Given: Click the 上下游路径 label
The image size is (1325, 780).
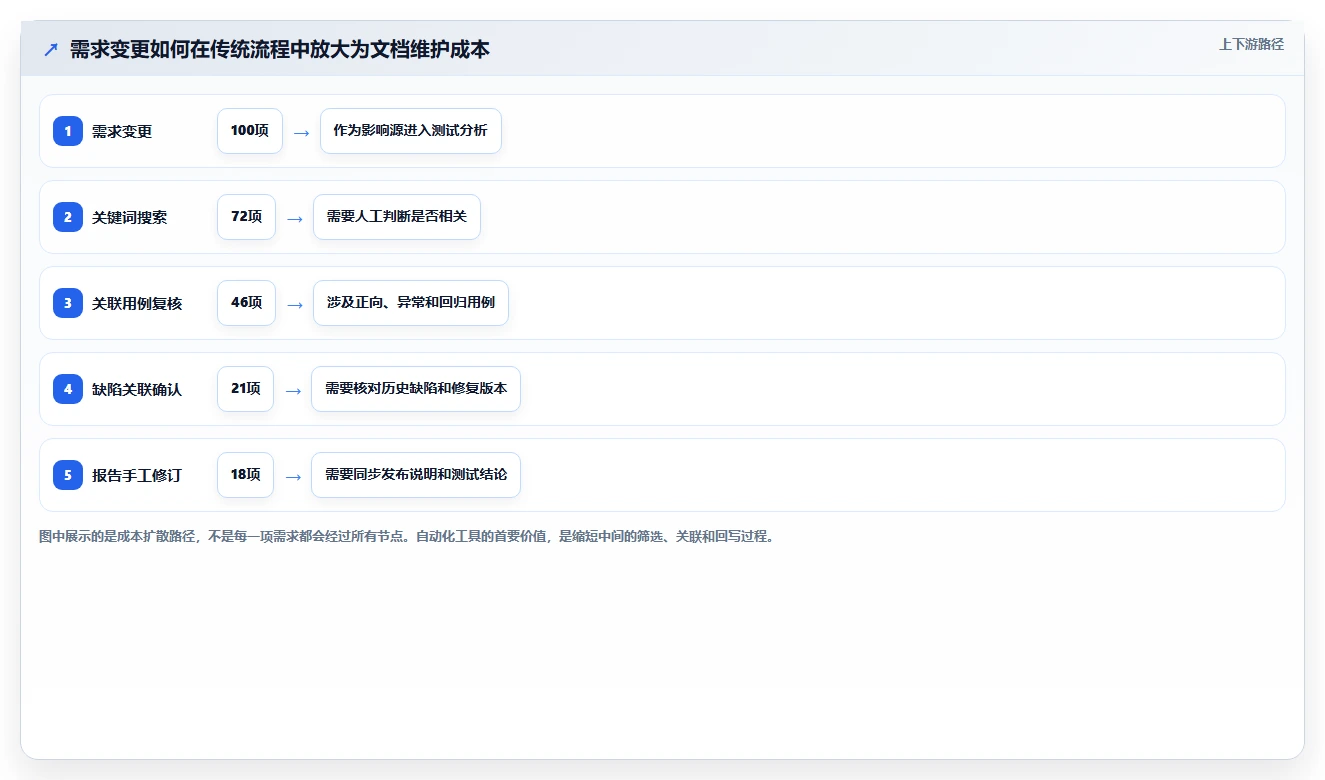Looking at the screenshot, I should [1251, 44].
